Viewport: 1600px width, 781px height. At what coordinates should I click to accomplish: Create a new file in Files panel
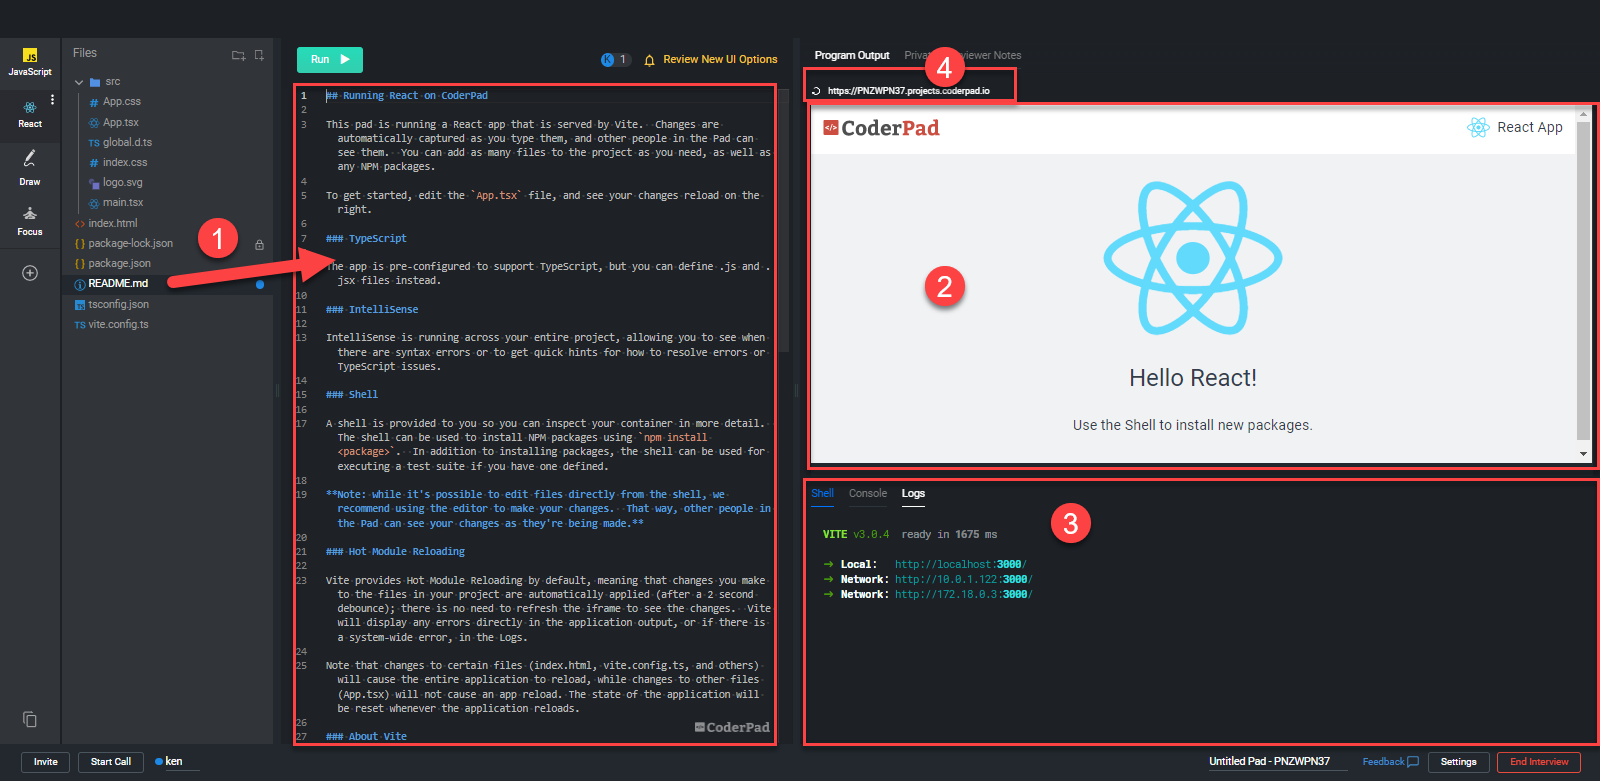point(259,55)
